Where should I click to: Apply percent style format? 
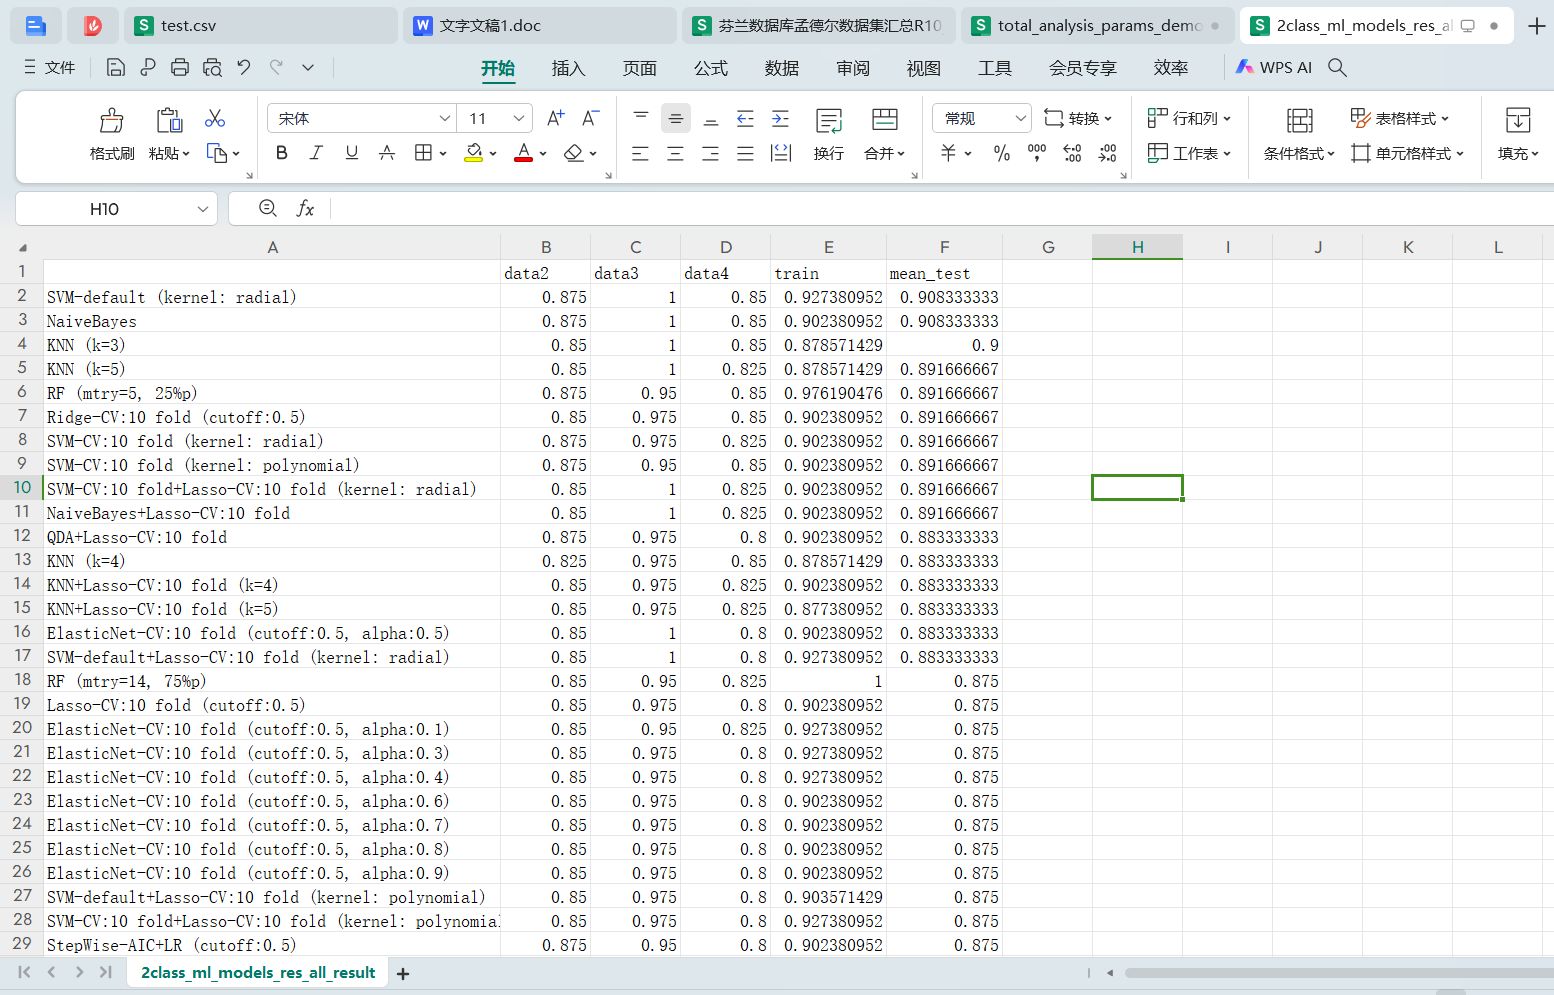click(x=1002, y=153)
